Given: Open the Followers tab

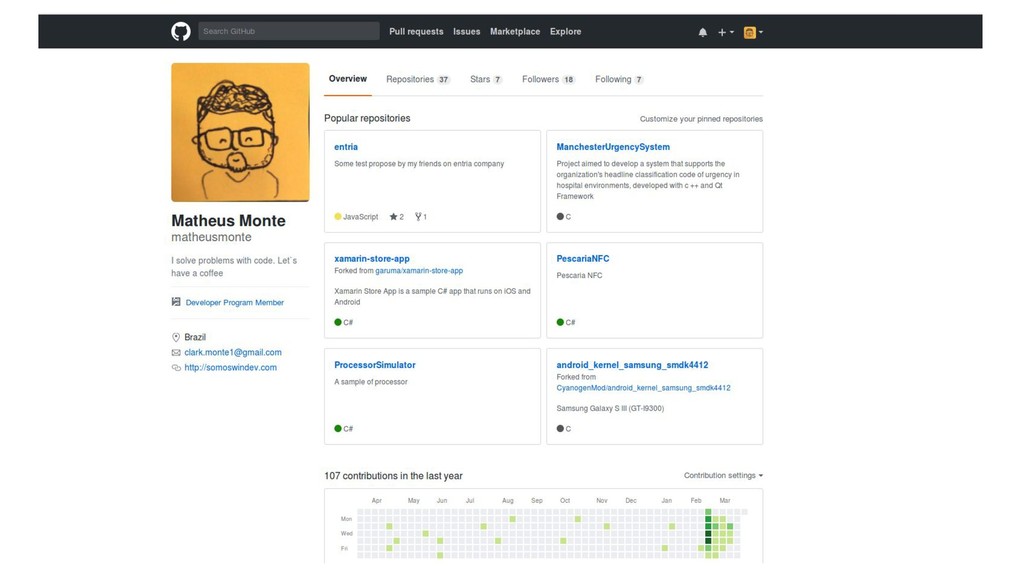Looking at the screenshot, I should pos(549,79).
